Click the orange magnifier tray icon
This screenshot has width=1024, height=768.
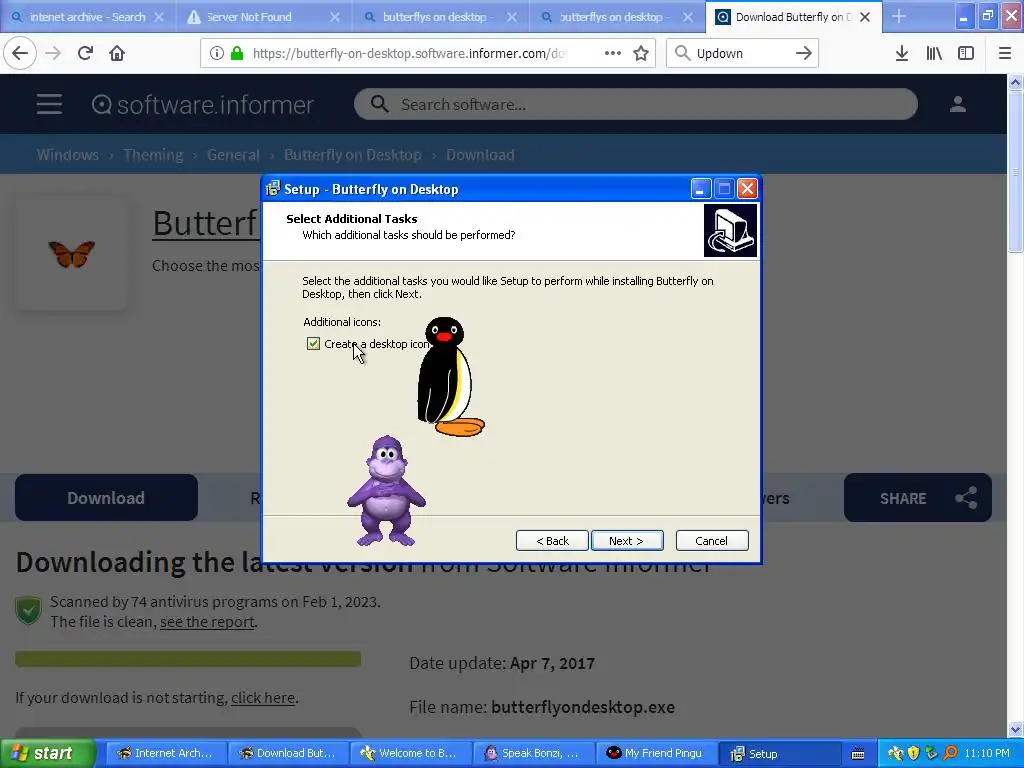click(x=950, y=753)
